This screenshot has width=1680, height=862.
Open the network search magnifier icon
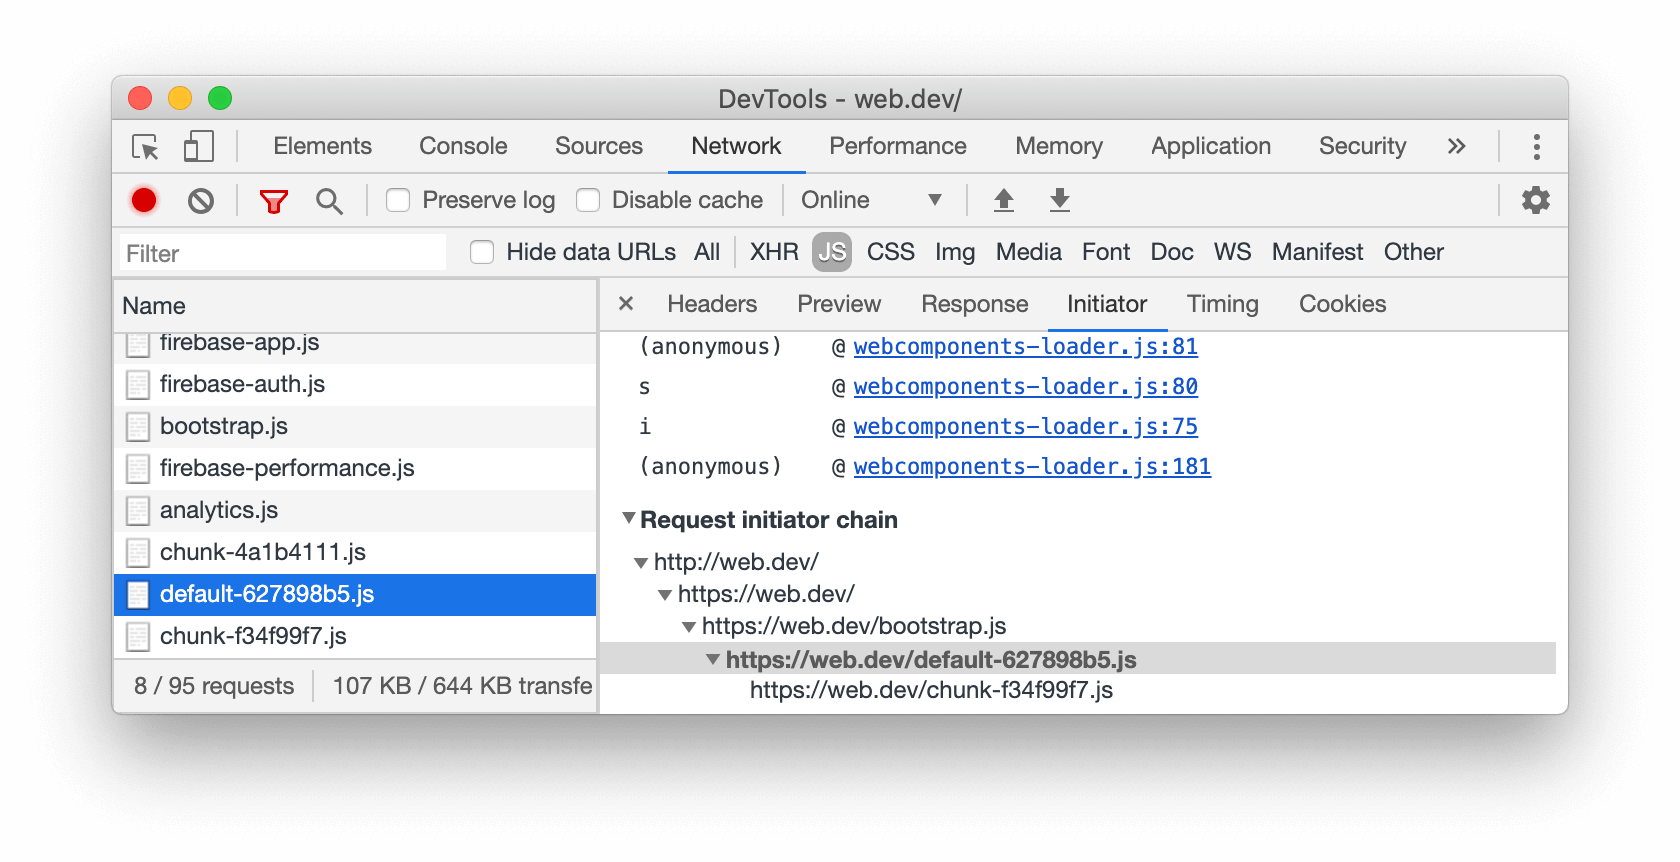point(329,201)
